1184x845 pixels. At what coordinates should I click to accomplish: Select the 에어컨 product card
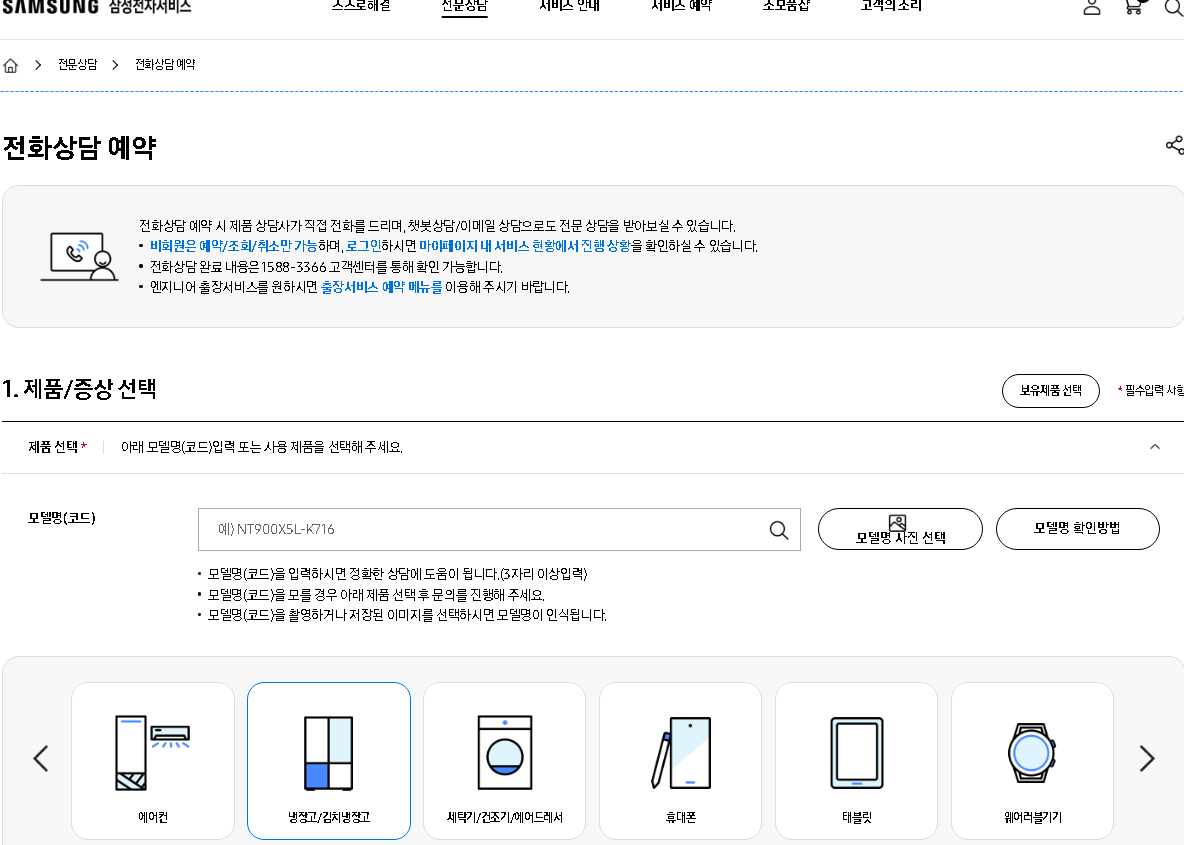(x=153, y=760)
